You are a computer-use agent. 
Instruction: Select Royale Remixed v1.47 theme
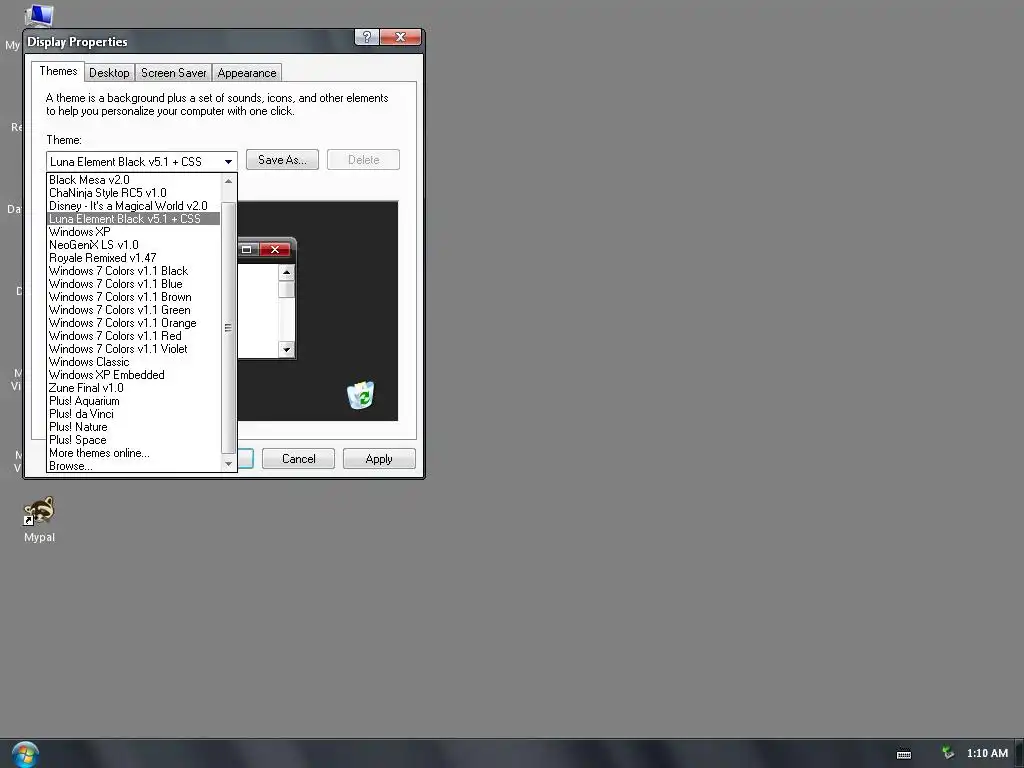pyautogui.click(x=134, y=258)
